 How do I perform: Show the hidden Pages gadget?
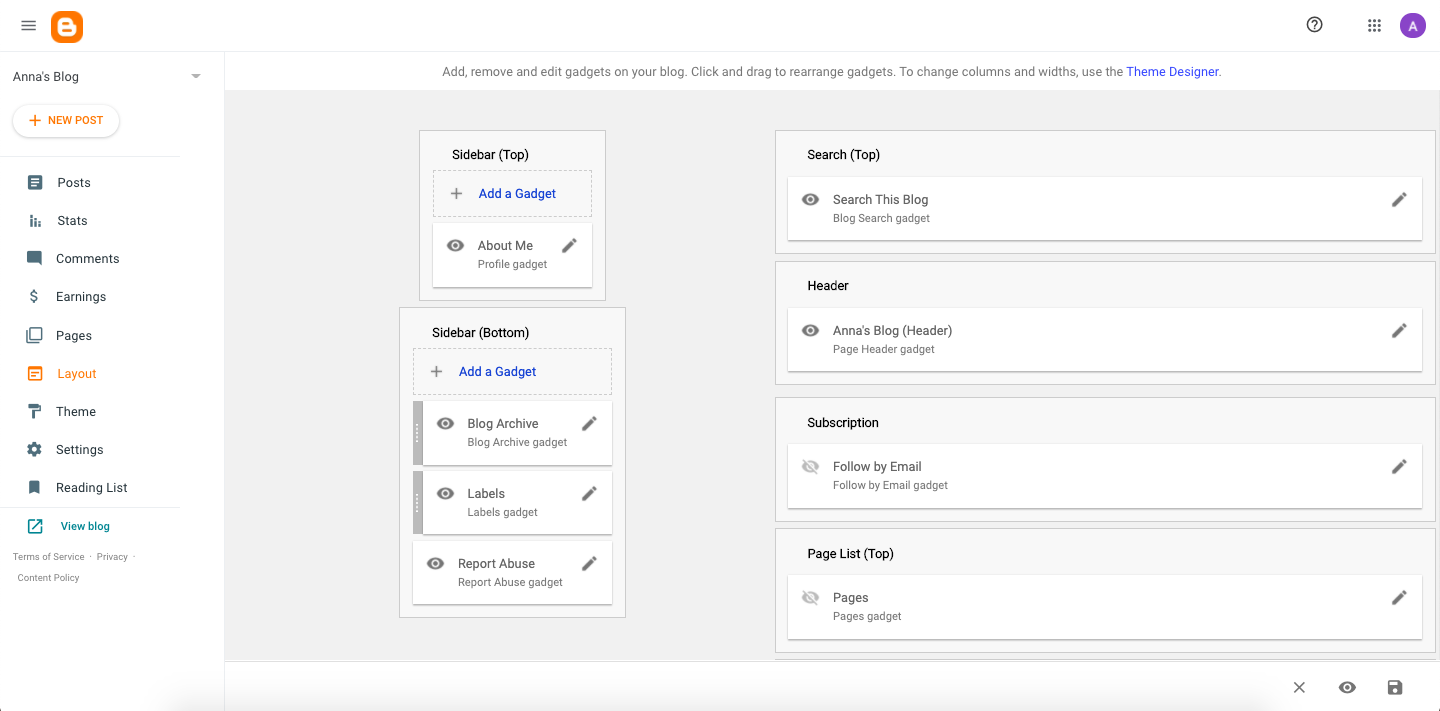(x=811, y=598)
